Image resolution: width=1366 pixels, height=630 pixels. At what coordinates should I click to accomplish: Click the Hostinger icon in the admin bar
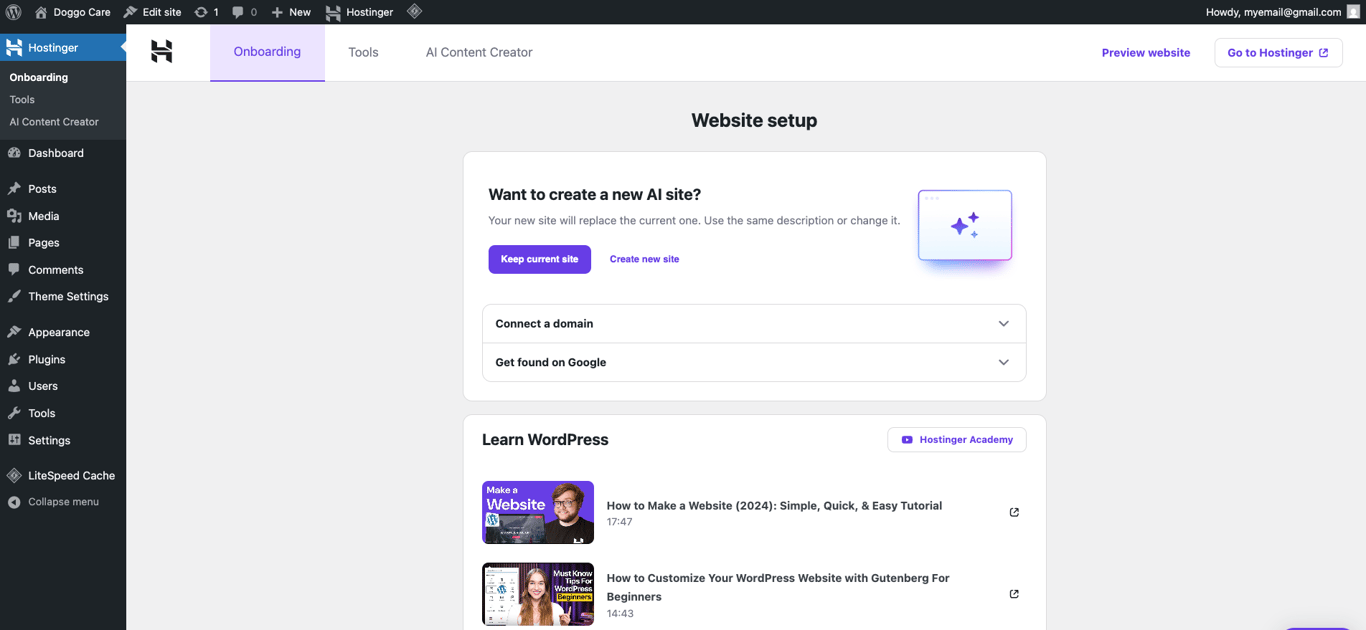(333, 12)
